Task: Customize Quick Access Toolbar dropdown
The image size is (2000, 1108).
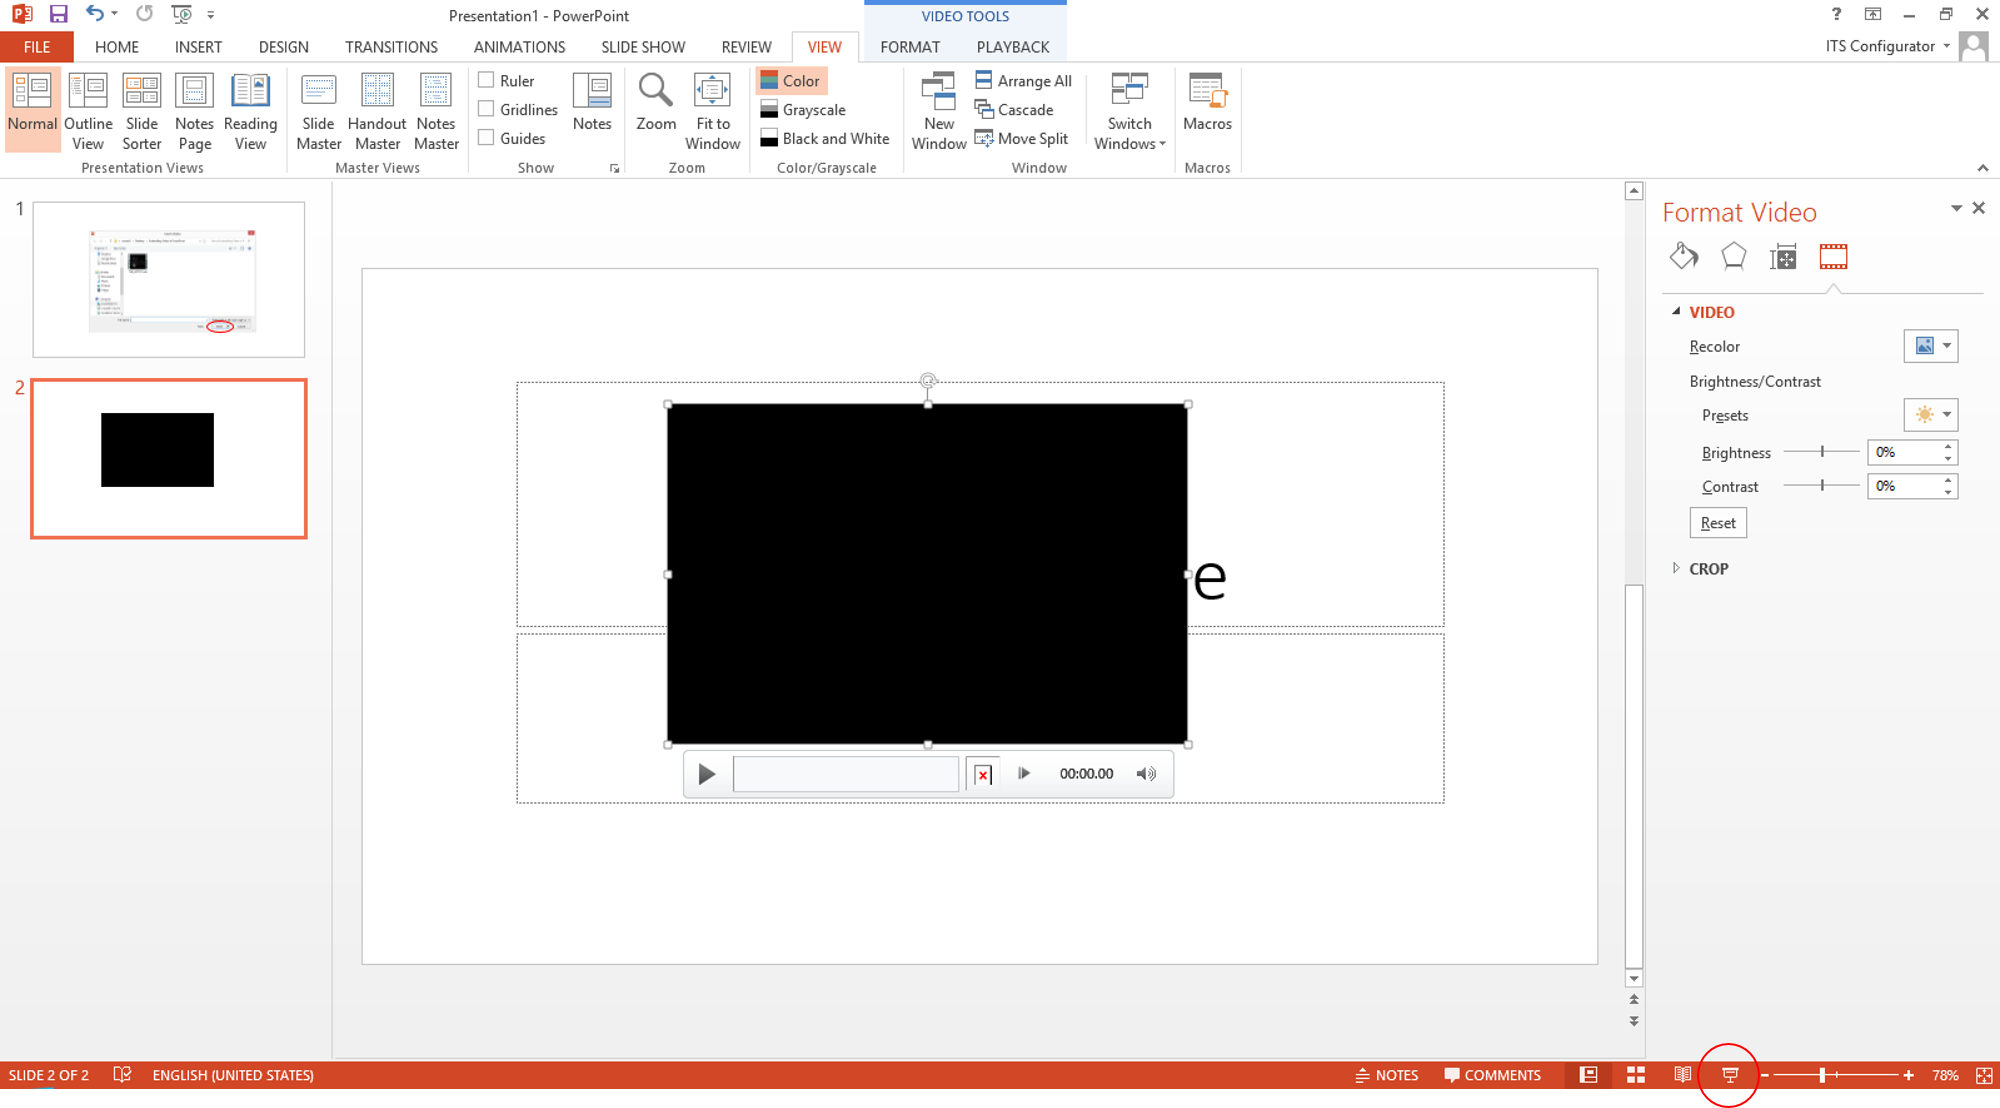Action: click(211, 15)
